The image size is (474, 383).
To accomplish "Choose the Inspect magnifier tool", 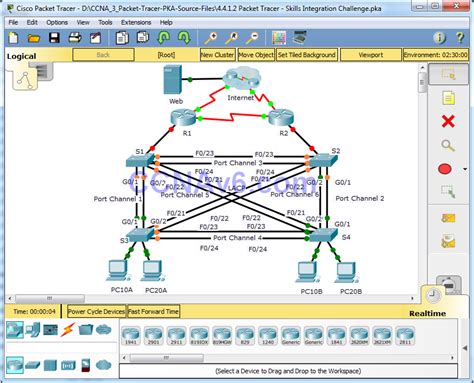I will (x=448, y=146).
